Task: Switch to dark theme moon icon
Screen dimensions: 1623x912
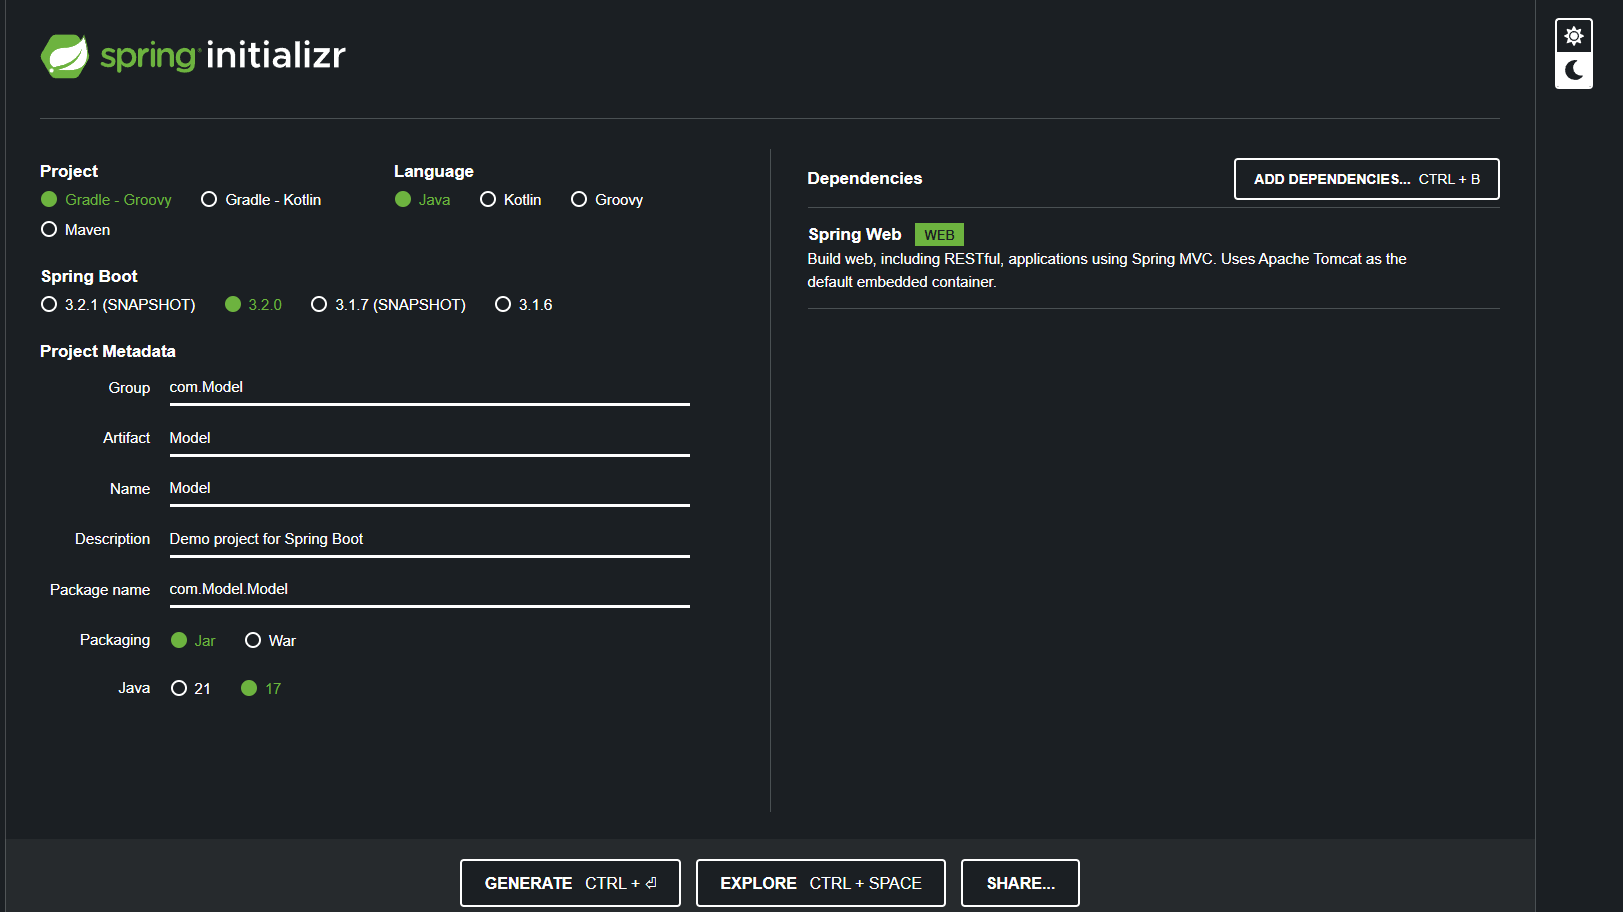Action: [1574, 70]
